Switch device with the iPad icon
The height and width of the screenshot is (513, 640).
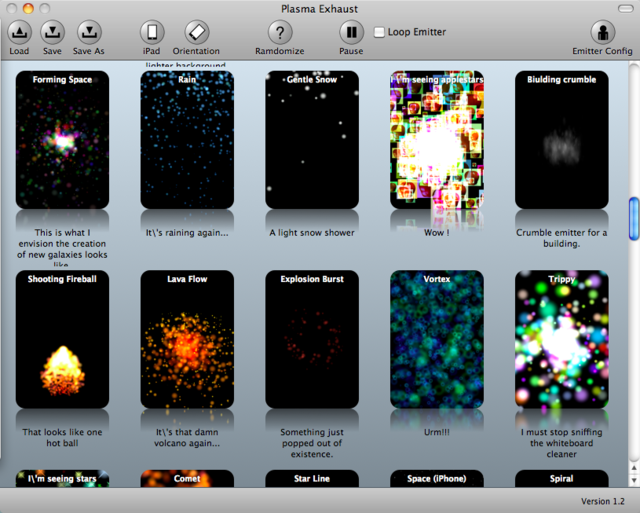click(152, 32)
